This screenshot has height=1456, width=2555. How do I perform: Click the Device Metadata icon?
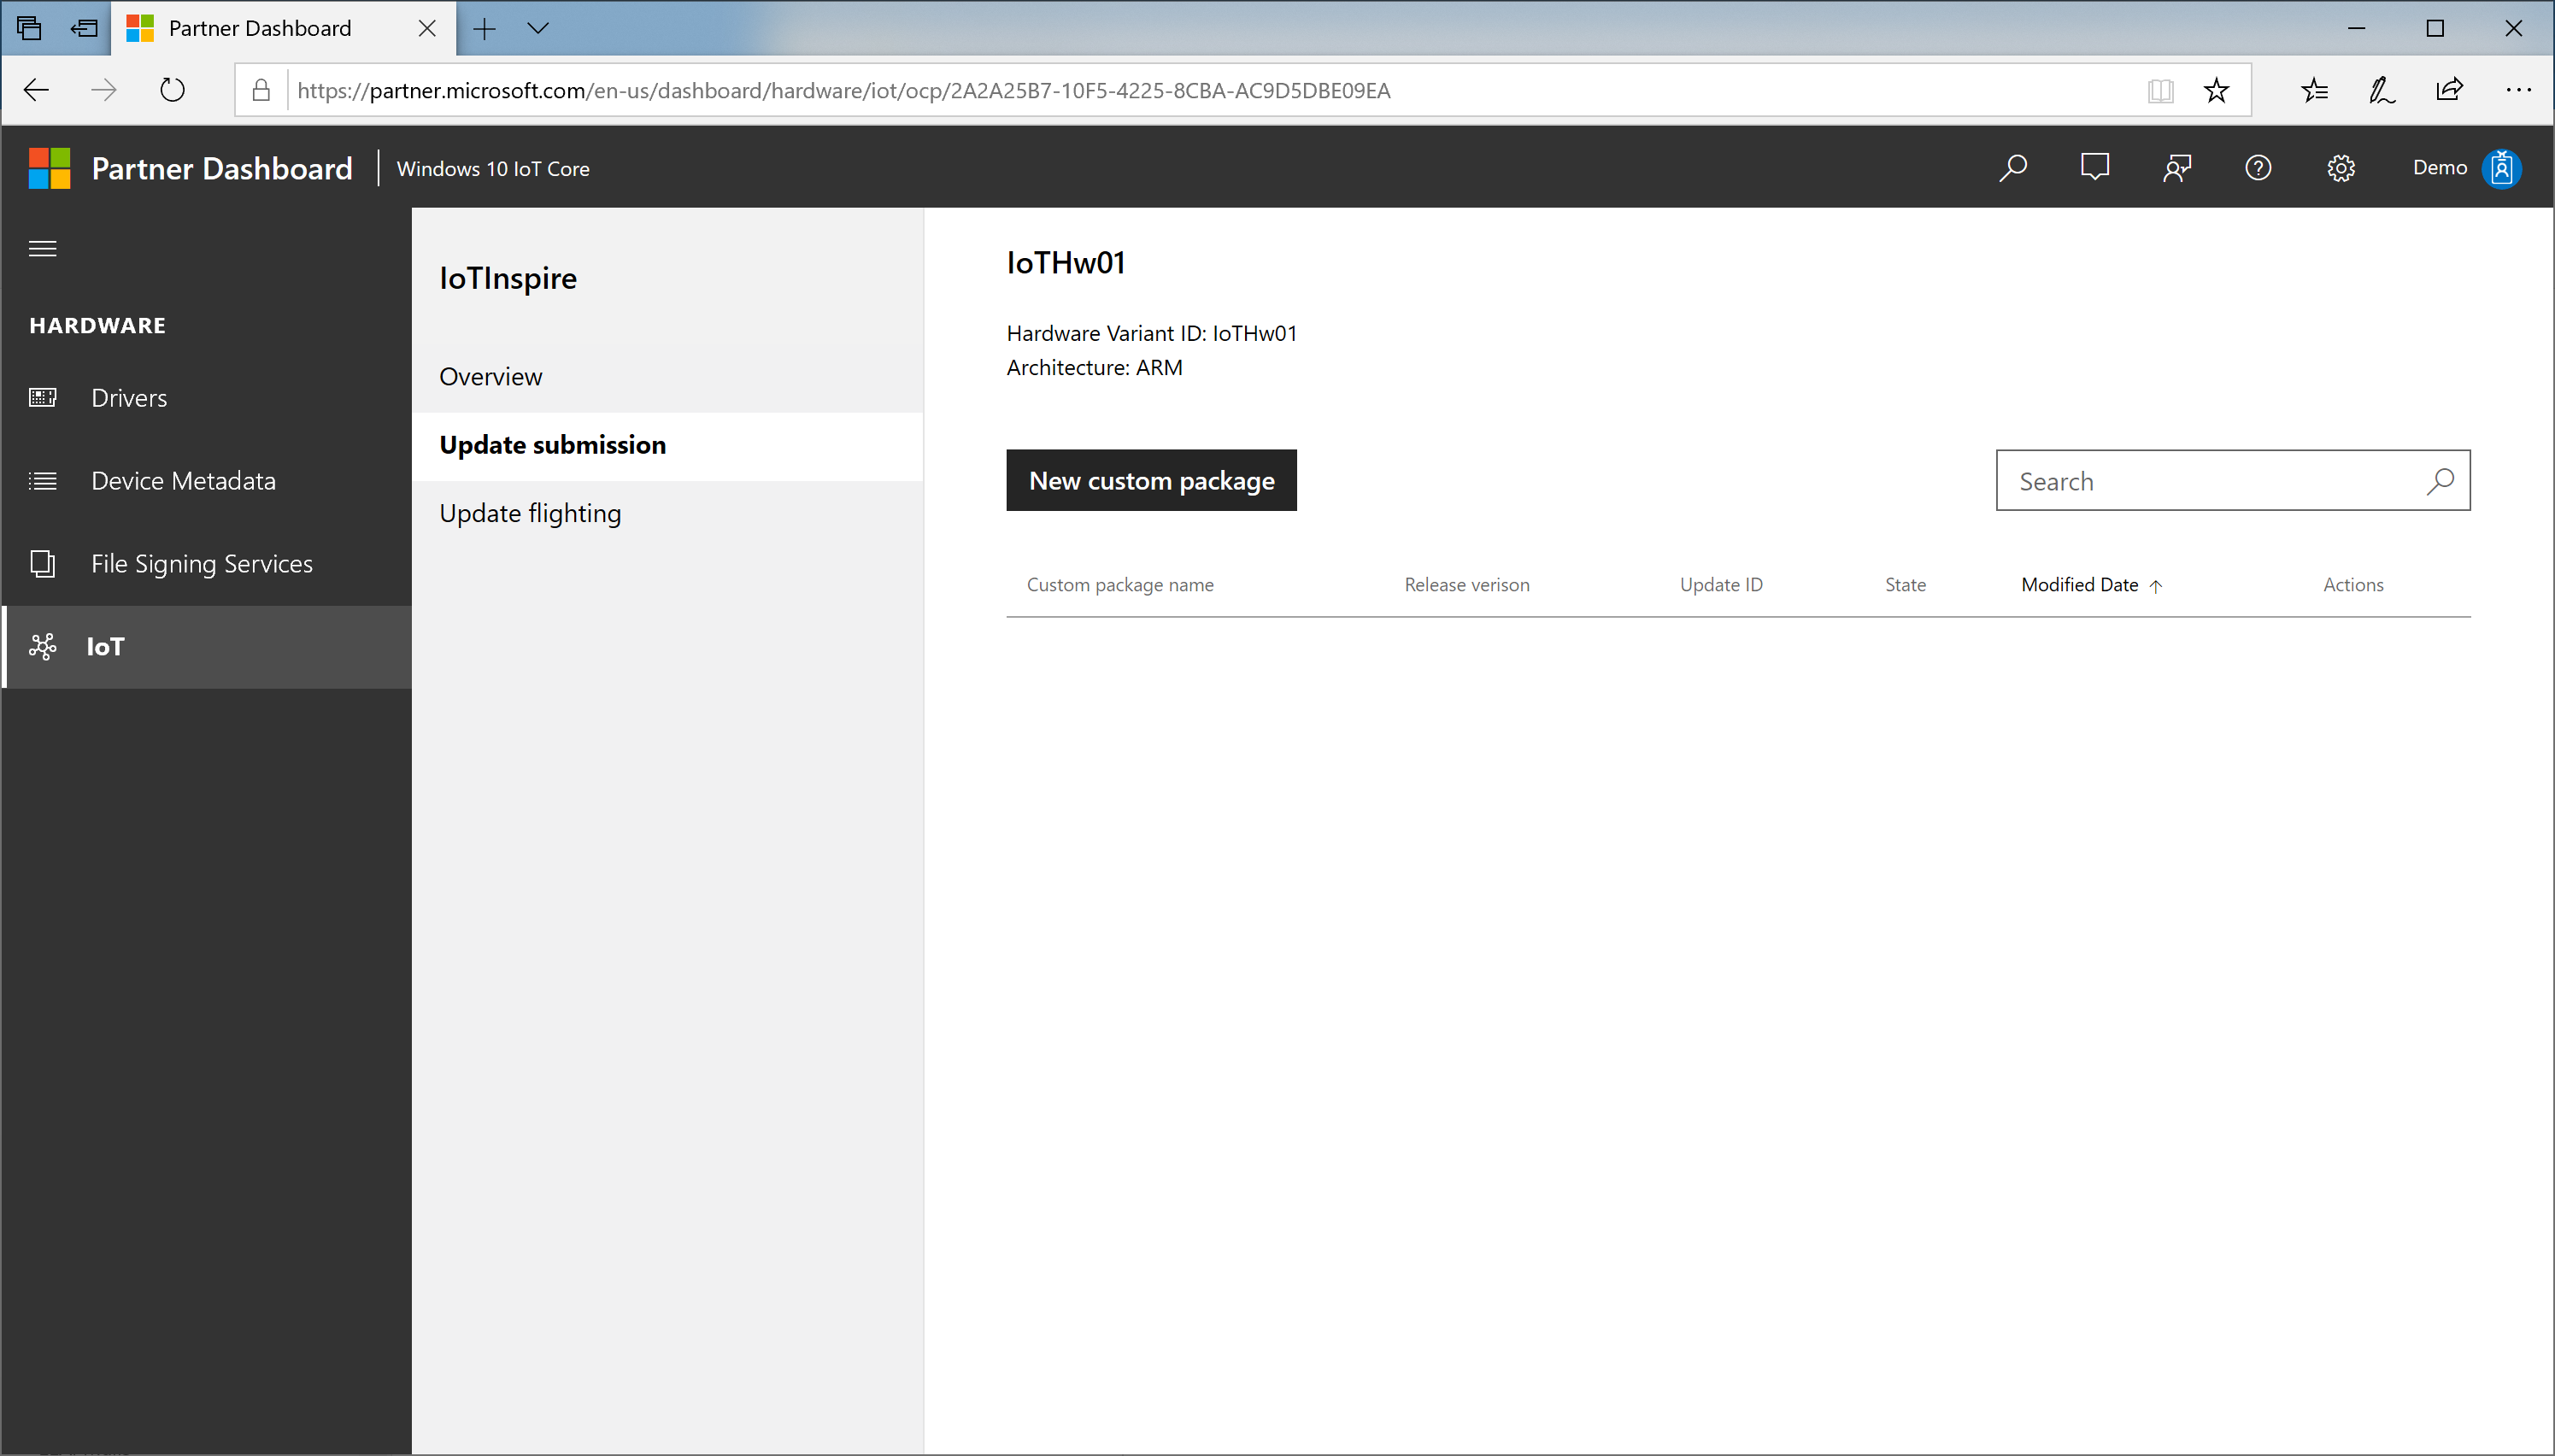(x=44, y=478)
